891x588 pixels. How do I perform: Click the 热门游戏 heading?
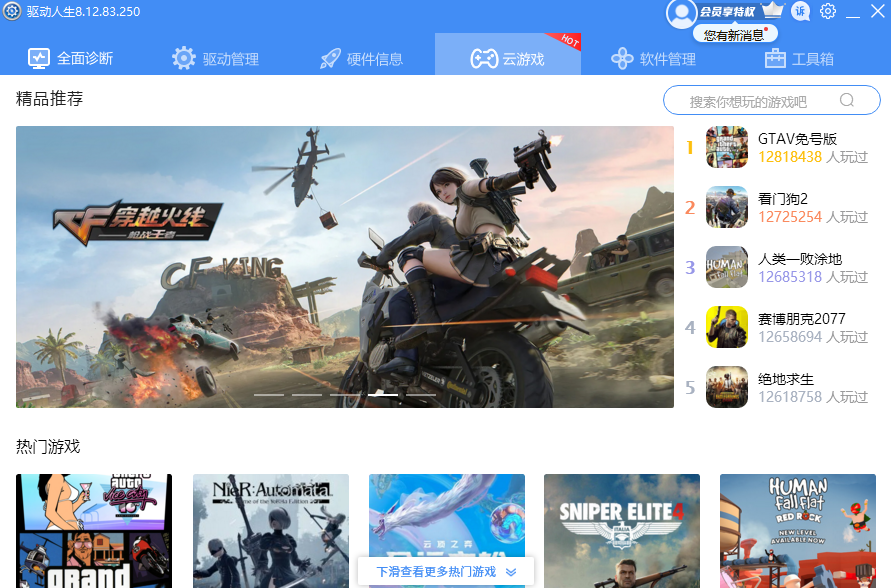(48, 447)
